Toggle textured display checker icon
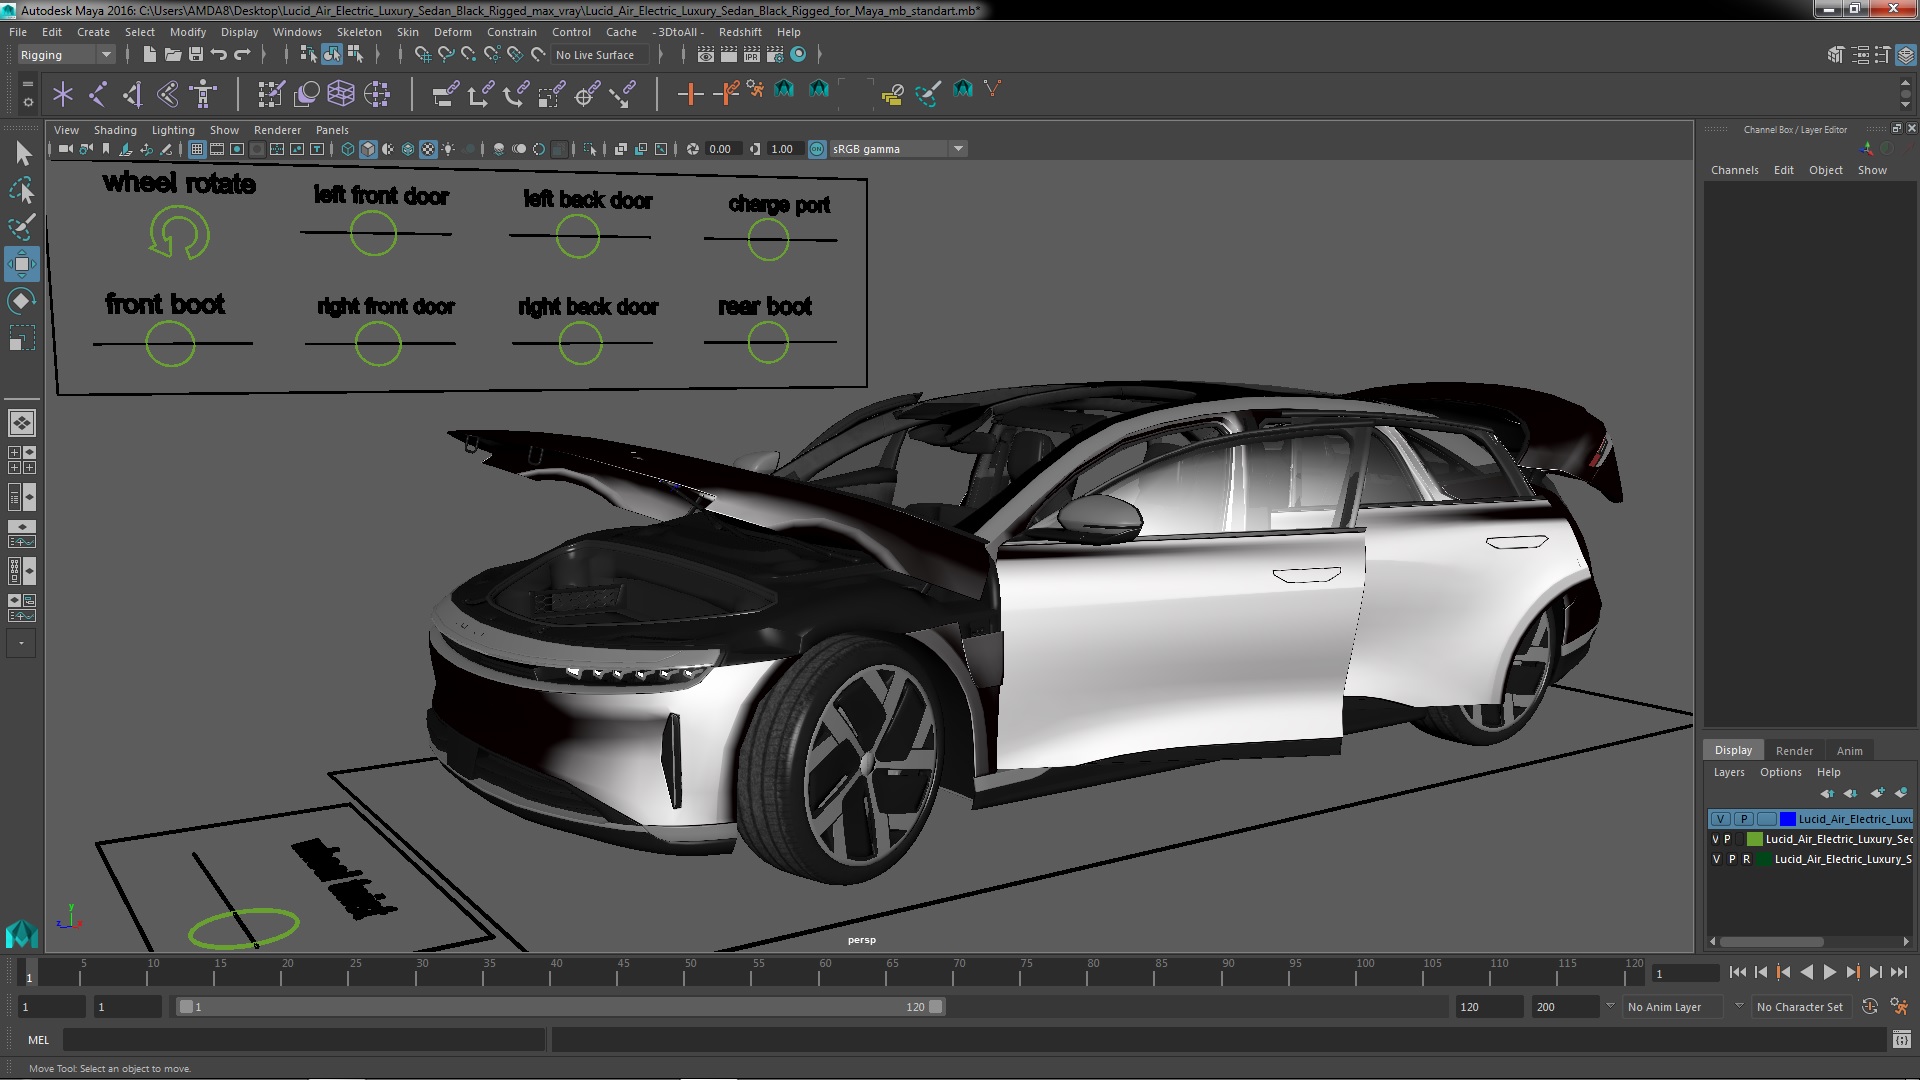This screenshot has width=1920, height=1080. 428,149
